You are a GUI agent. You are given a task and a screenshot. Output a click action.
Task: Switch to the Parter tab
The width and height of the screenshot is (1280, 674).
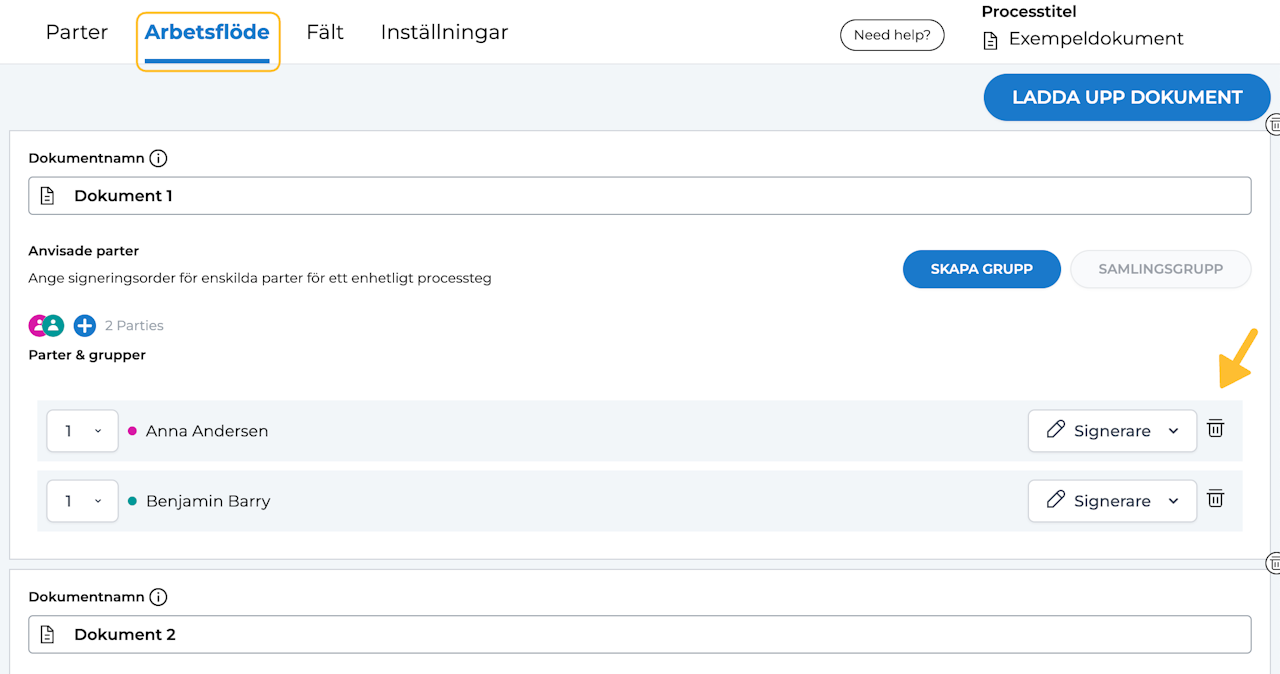pyautogui.click(x=77, y=32)
